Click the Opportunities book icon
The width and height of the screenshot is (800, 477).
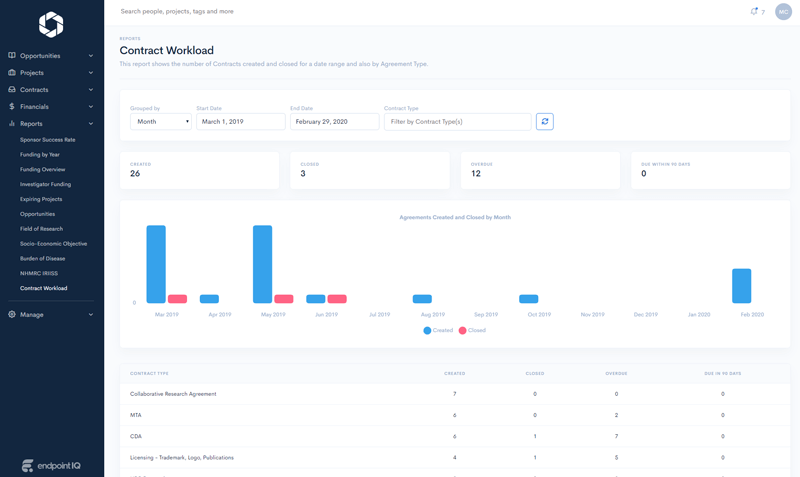tap(12, 56)
